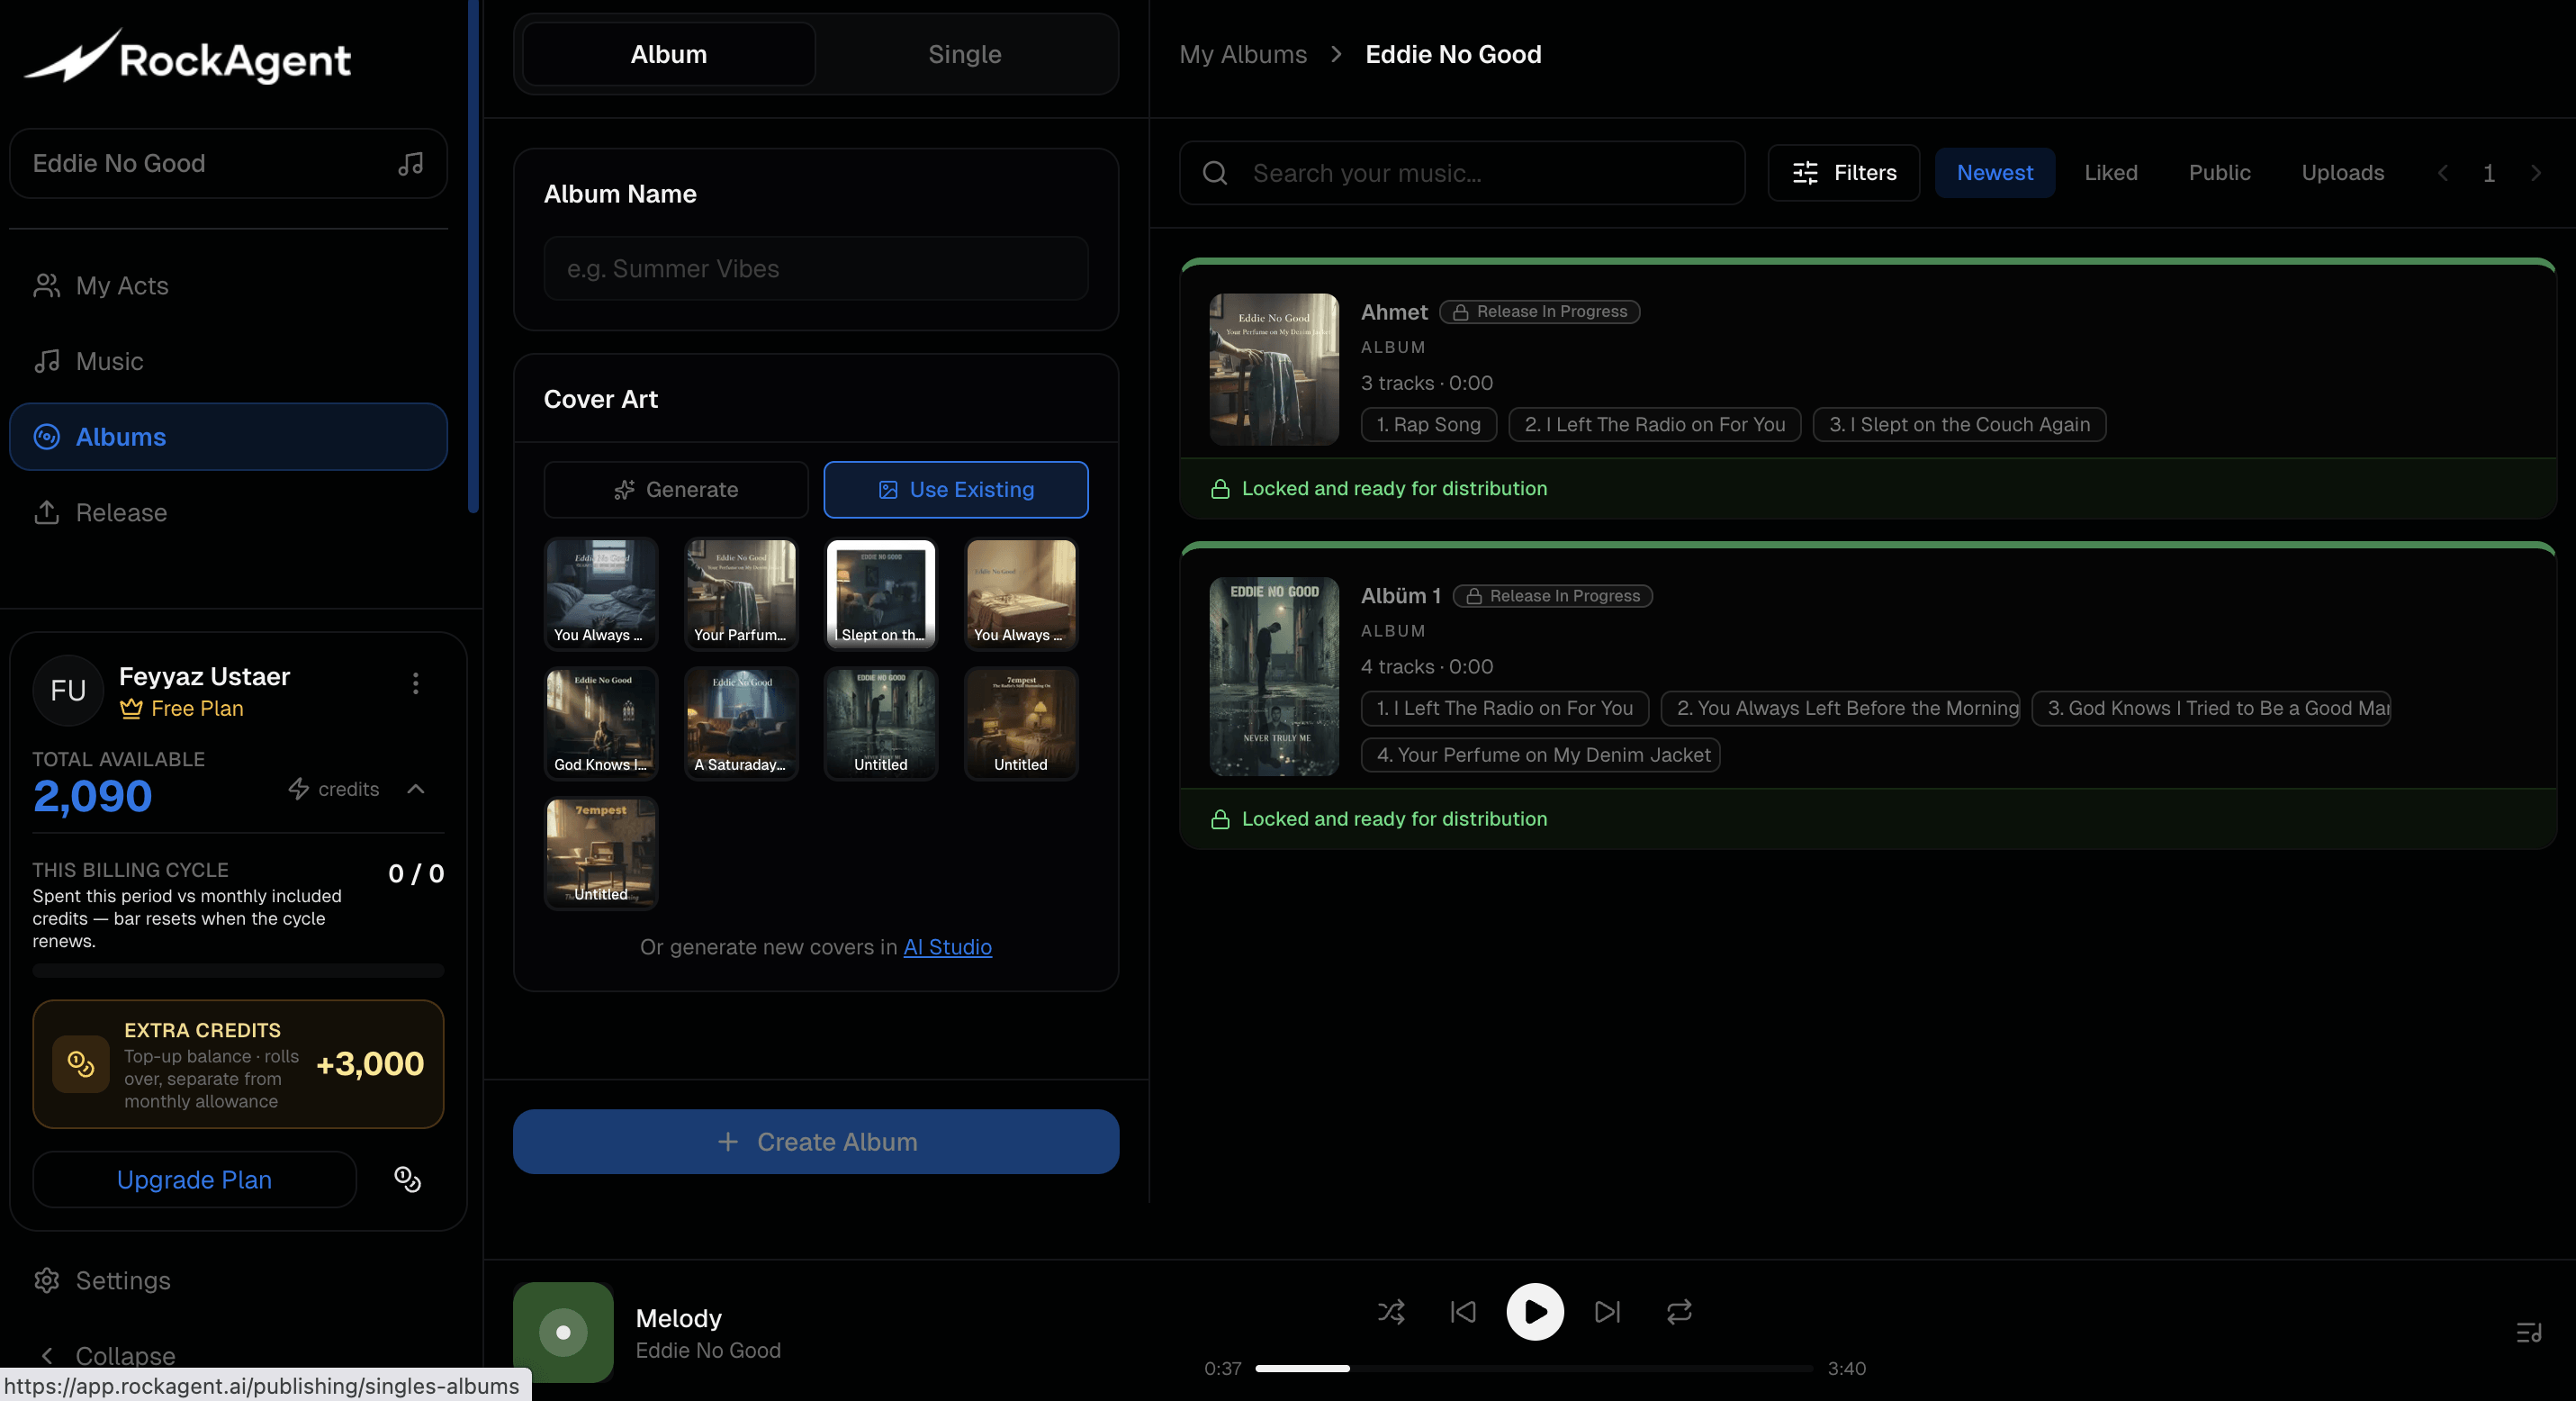The image size is (2576, 1401).
Task: Toggle shuffle playback icon
Action: click(x=1391, y=1311)
